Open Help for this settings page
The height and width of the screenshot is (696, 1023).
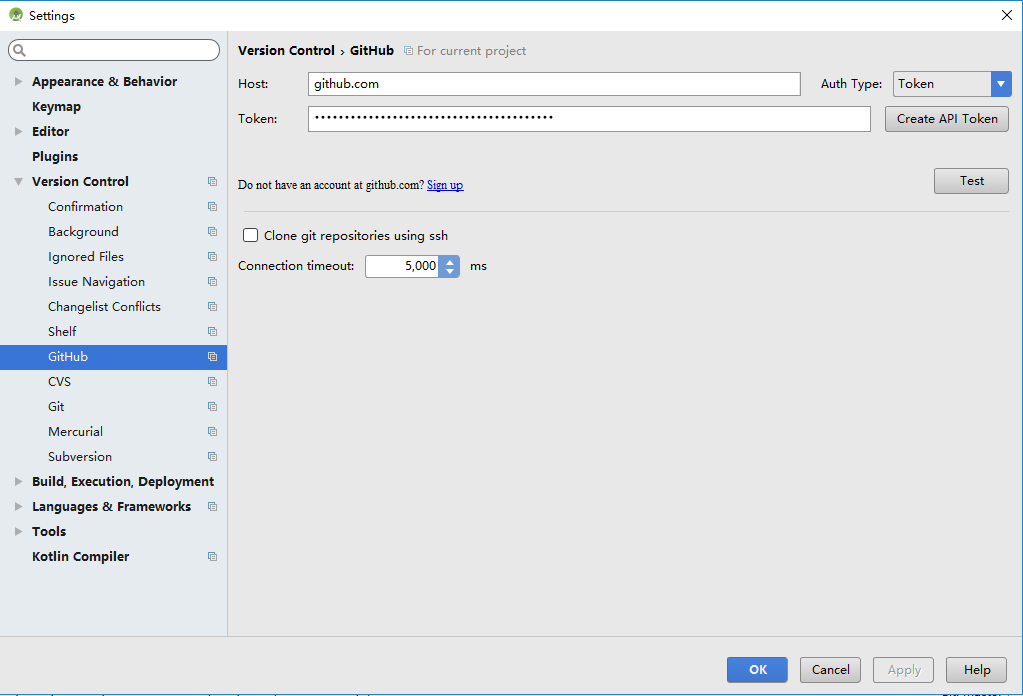pyautogui.click(x=977, y=670)
